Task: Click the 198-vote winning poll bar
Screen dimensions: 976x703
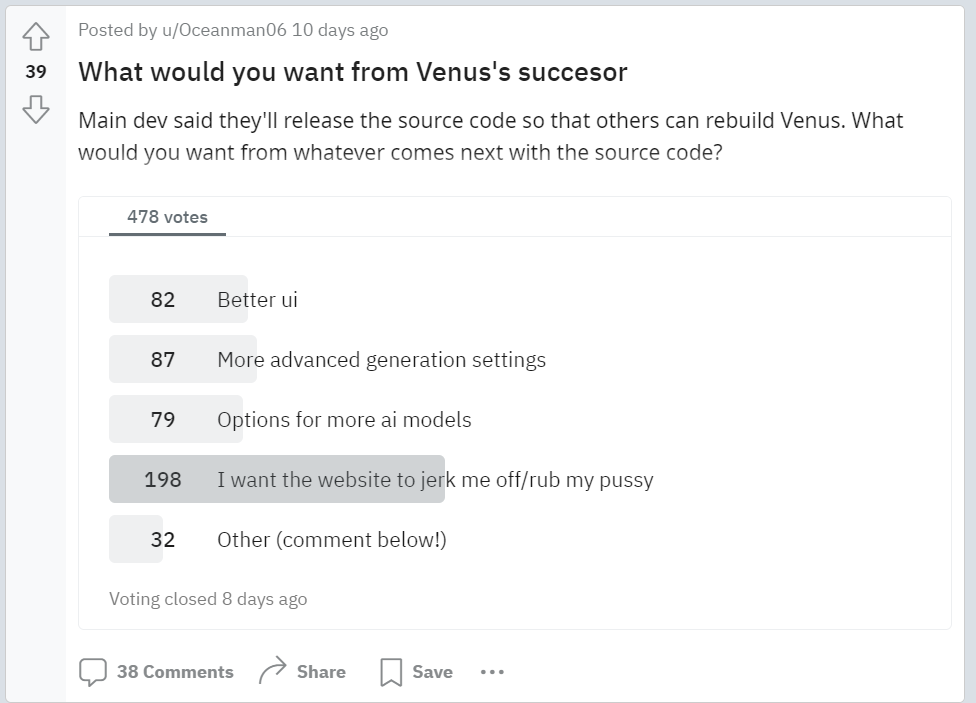Action: coord(276,480)
